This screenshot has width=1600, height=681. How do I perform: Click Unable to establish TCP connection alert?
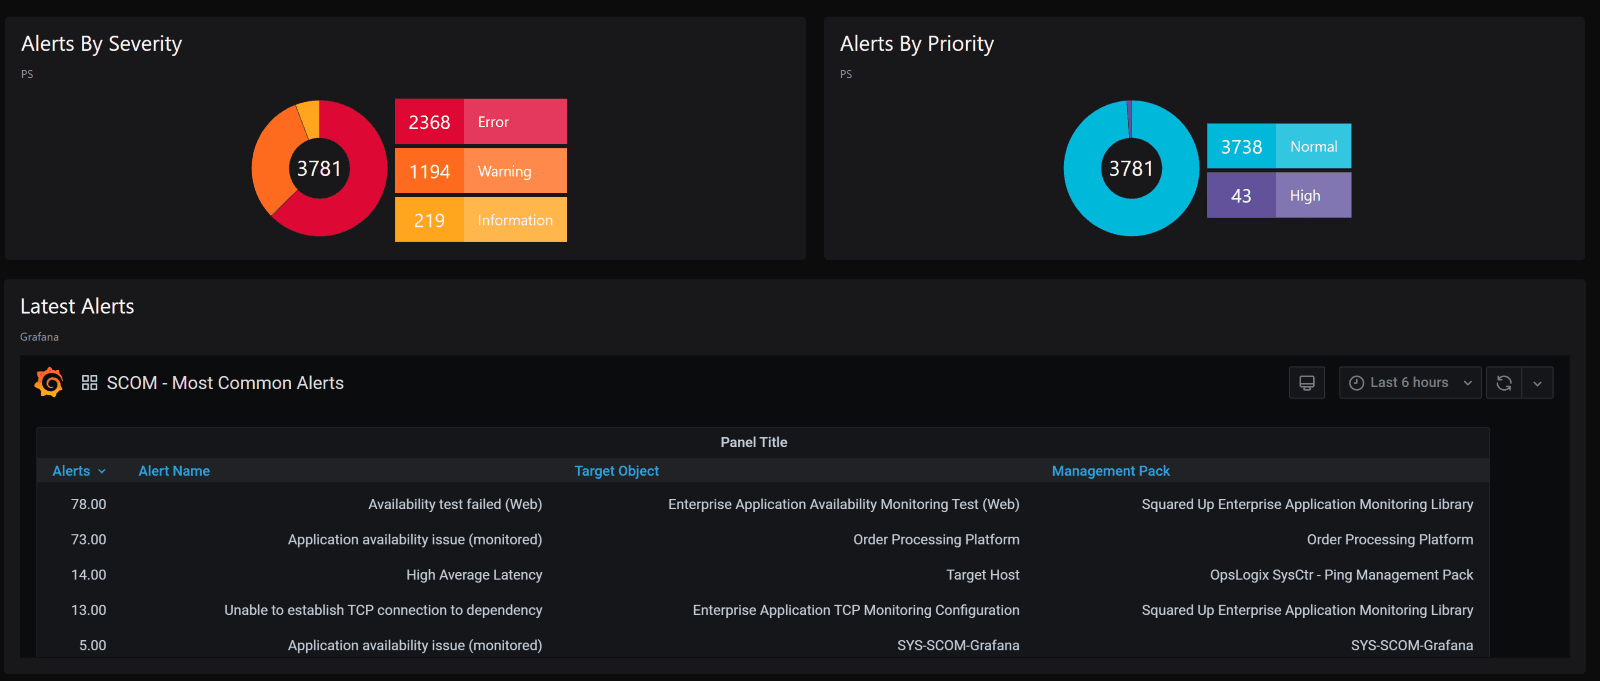tap(383, 610)
